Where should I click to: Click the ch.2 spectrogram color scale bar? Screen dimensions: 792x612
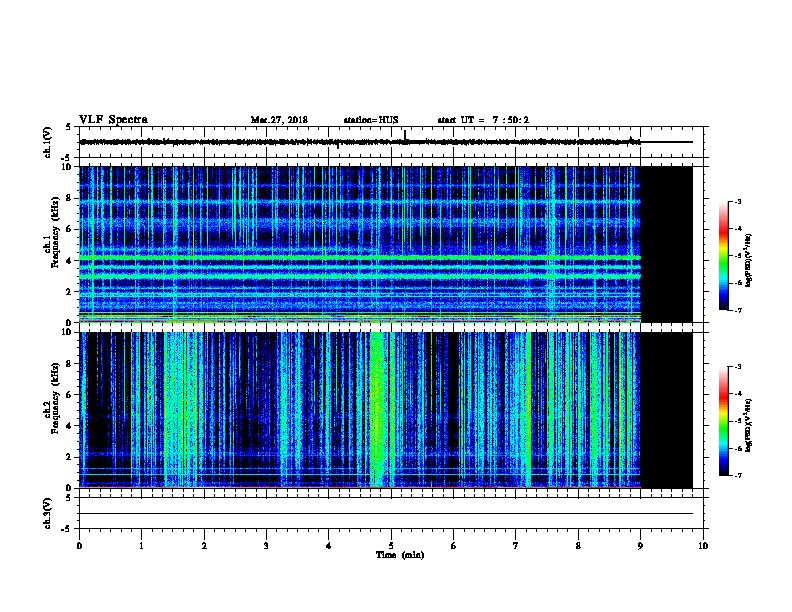[x=724, y=421]
